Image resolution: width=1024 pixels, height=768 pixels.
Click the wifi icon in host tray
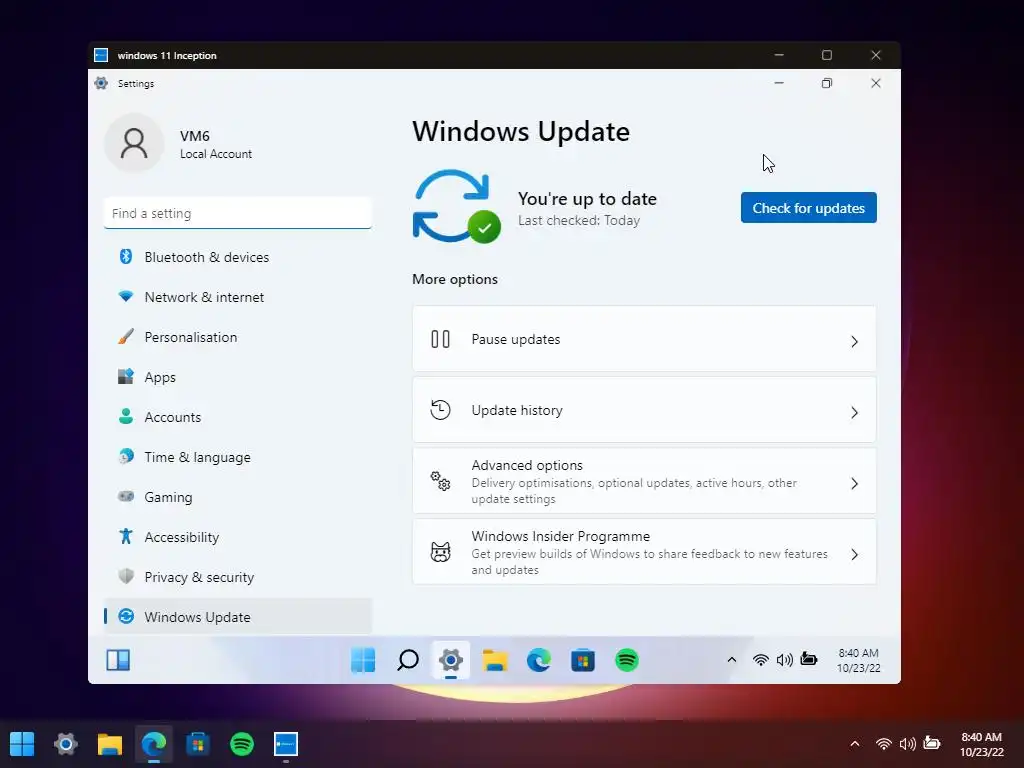tap(884, 743)
